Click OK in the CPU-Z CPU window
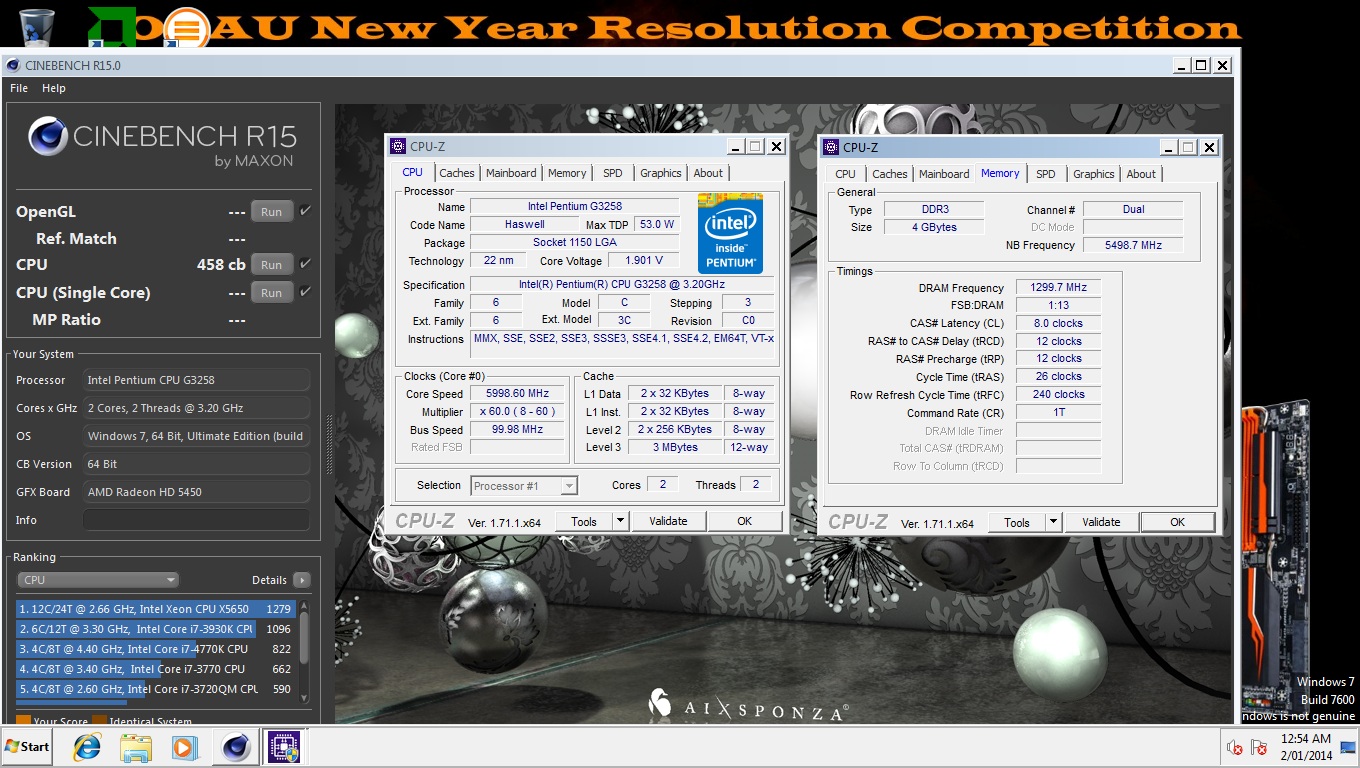This screenshot has height=768, width=1360. click(x=744, y=521)
